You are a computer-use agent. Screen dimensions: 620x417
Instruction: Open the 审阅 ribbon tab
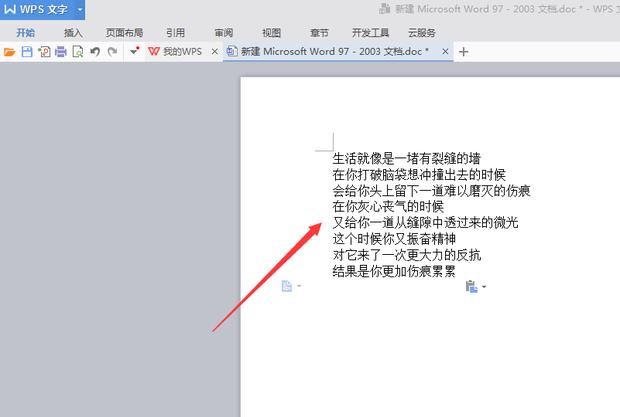223,32
